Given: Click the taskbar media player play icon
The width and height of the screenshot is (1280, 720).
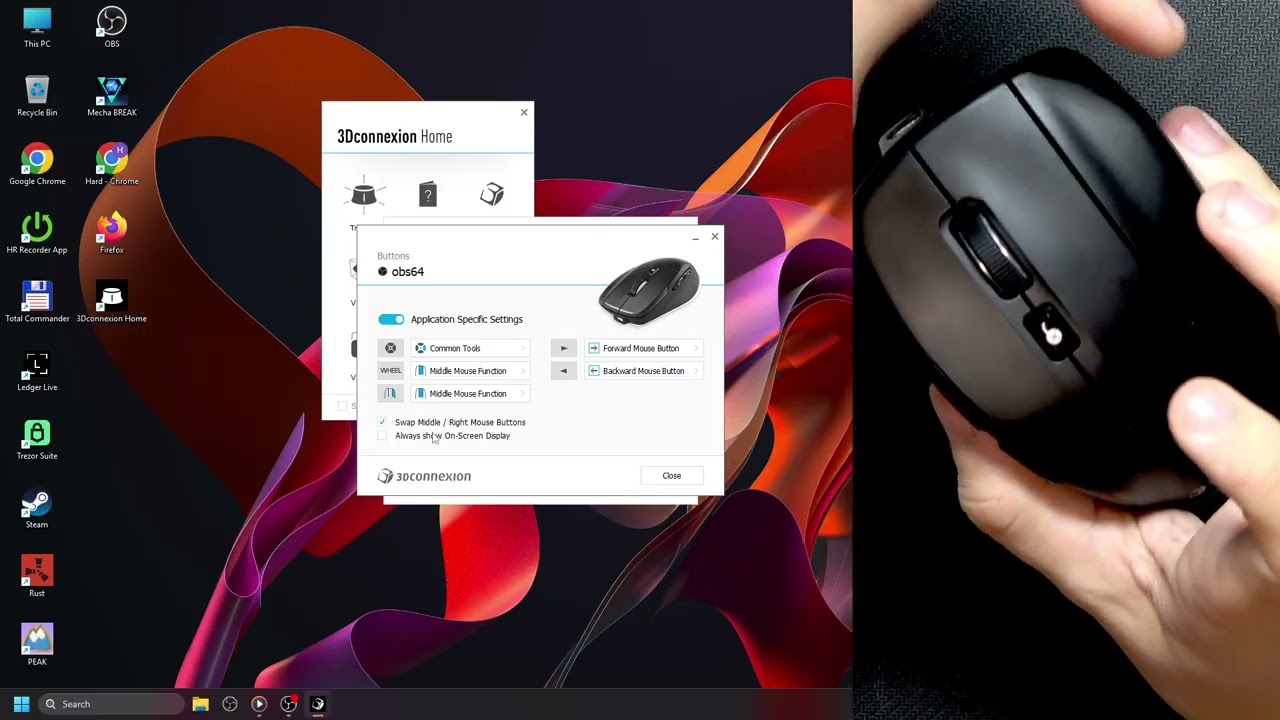Looking at the screenshot, I should (259, 704).
